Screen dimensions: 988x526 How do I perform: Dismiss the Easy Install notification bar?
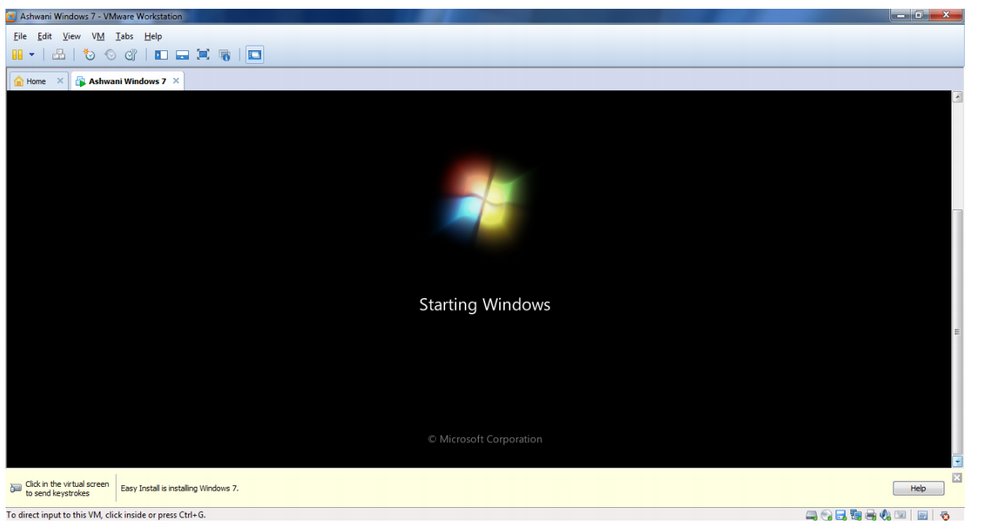pos(957,478)
